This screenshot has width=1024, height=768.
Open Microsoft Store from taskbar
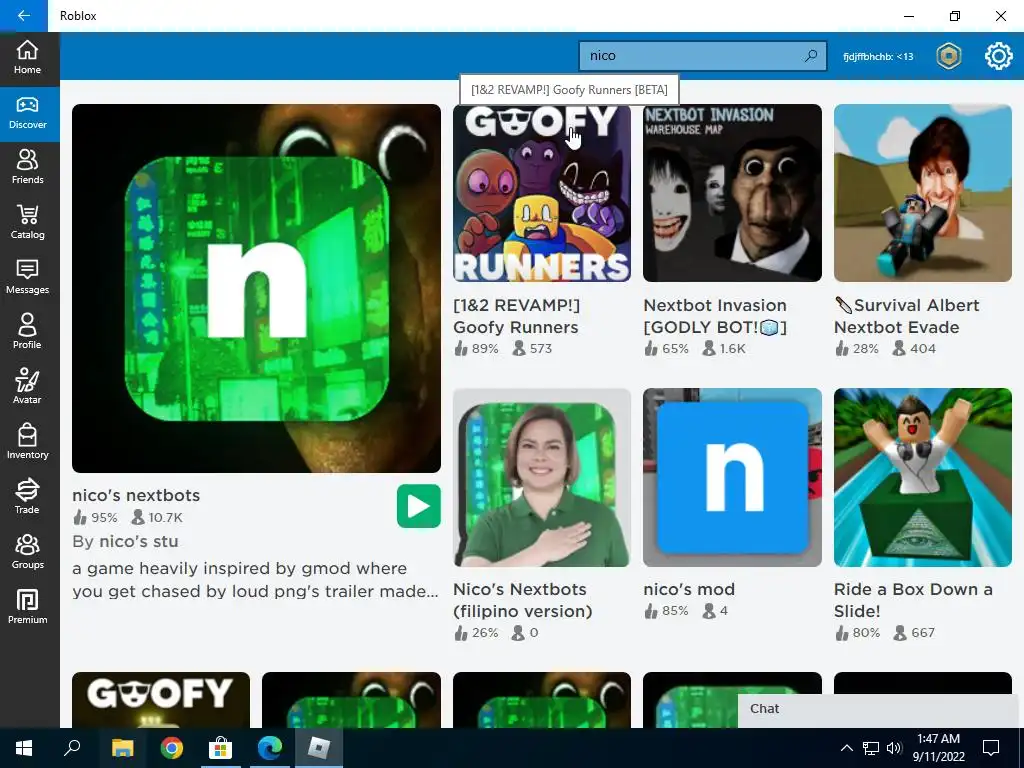click(221, 748)
